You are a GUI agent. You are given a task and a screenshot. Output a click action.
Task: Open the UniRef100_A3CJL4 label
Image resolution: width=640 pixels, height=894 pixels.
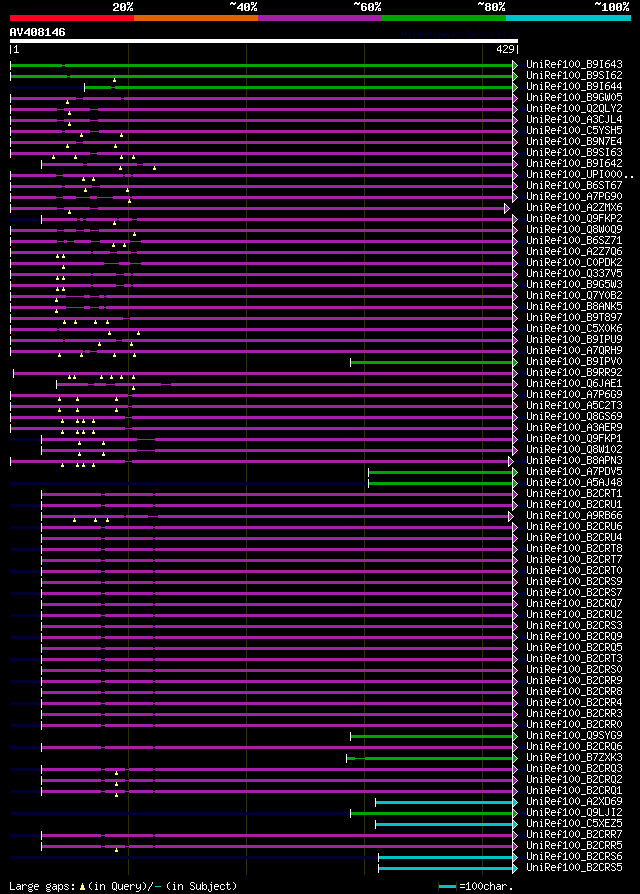pyautogui.click(x=574, y=120)
